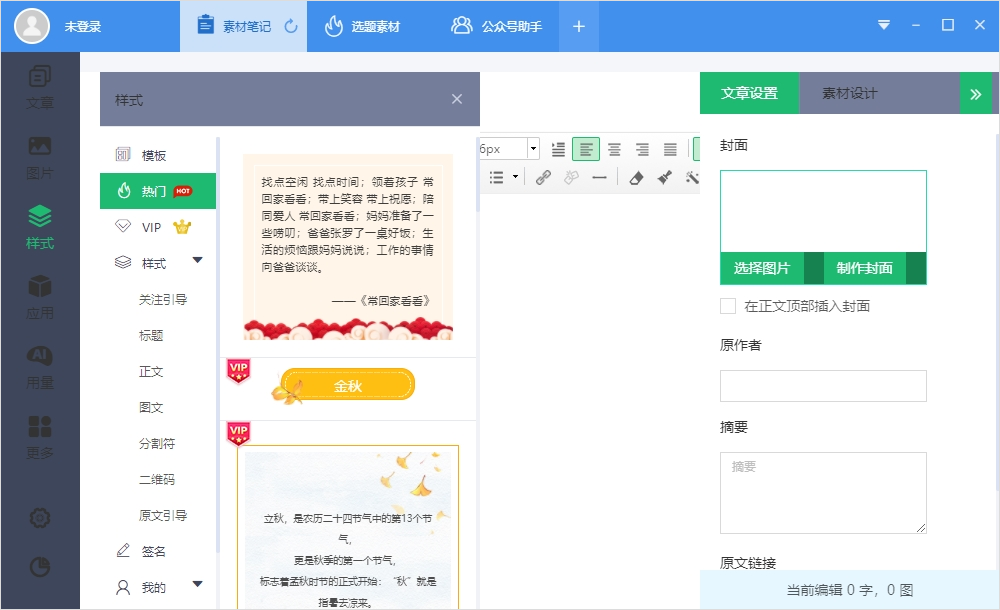Choose 正文 style type
This screenshot has width=1000, height=610.
151,371
